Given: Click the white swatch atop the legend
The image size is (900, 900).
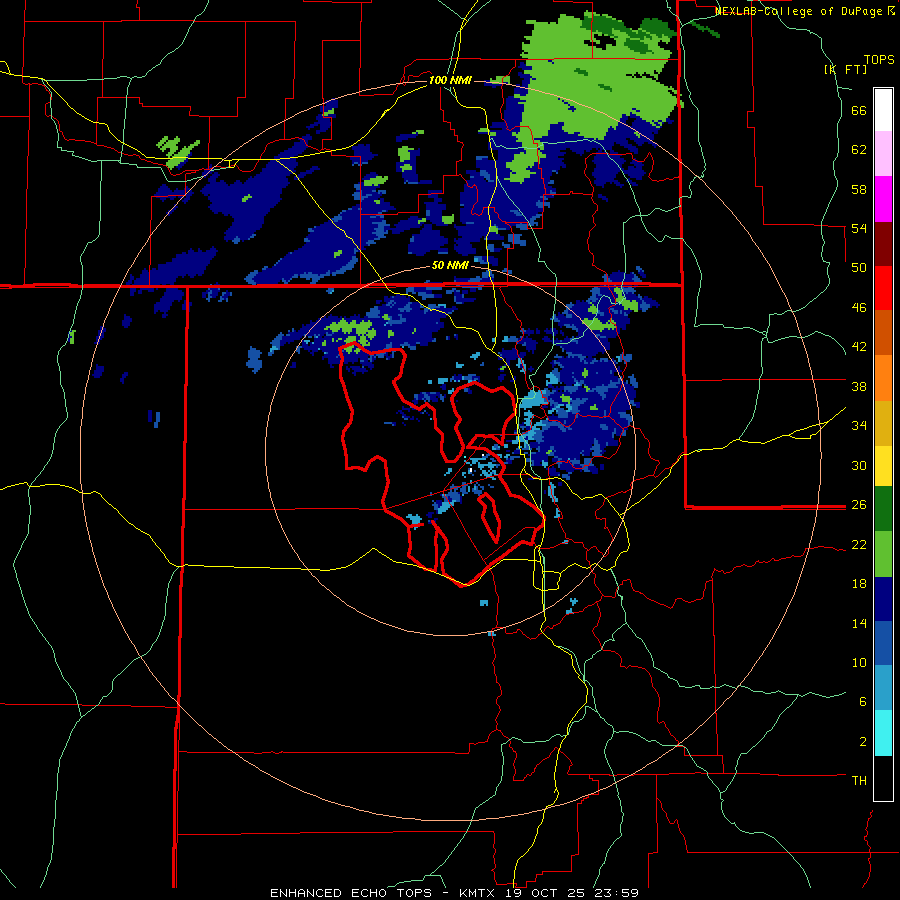Looking at the screenshot, I should (883, 110).
